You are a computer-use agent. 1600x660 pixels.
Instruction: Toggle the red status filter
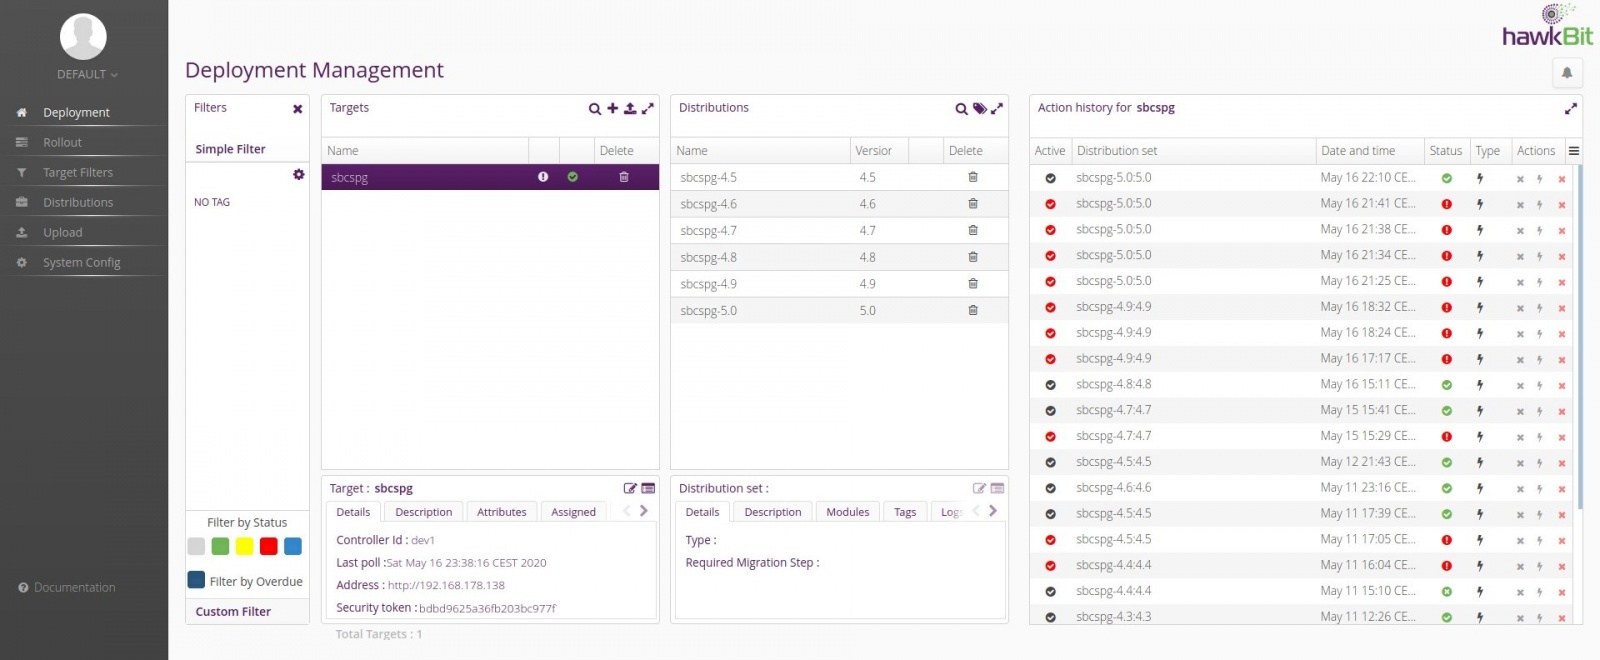[268, 546]
